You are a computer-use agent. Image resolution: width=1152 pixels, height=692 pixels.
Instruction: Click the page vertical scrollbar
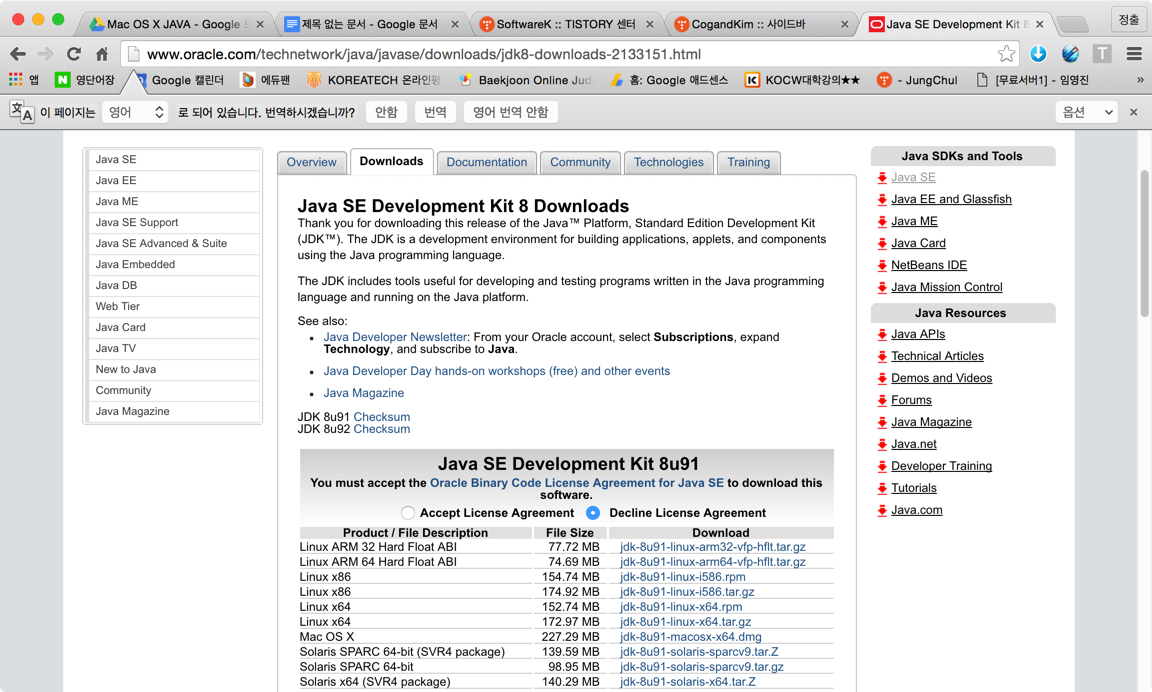1144,243
